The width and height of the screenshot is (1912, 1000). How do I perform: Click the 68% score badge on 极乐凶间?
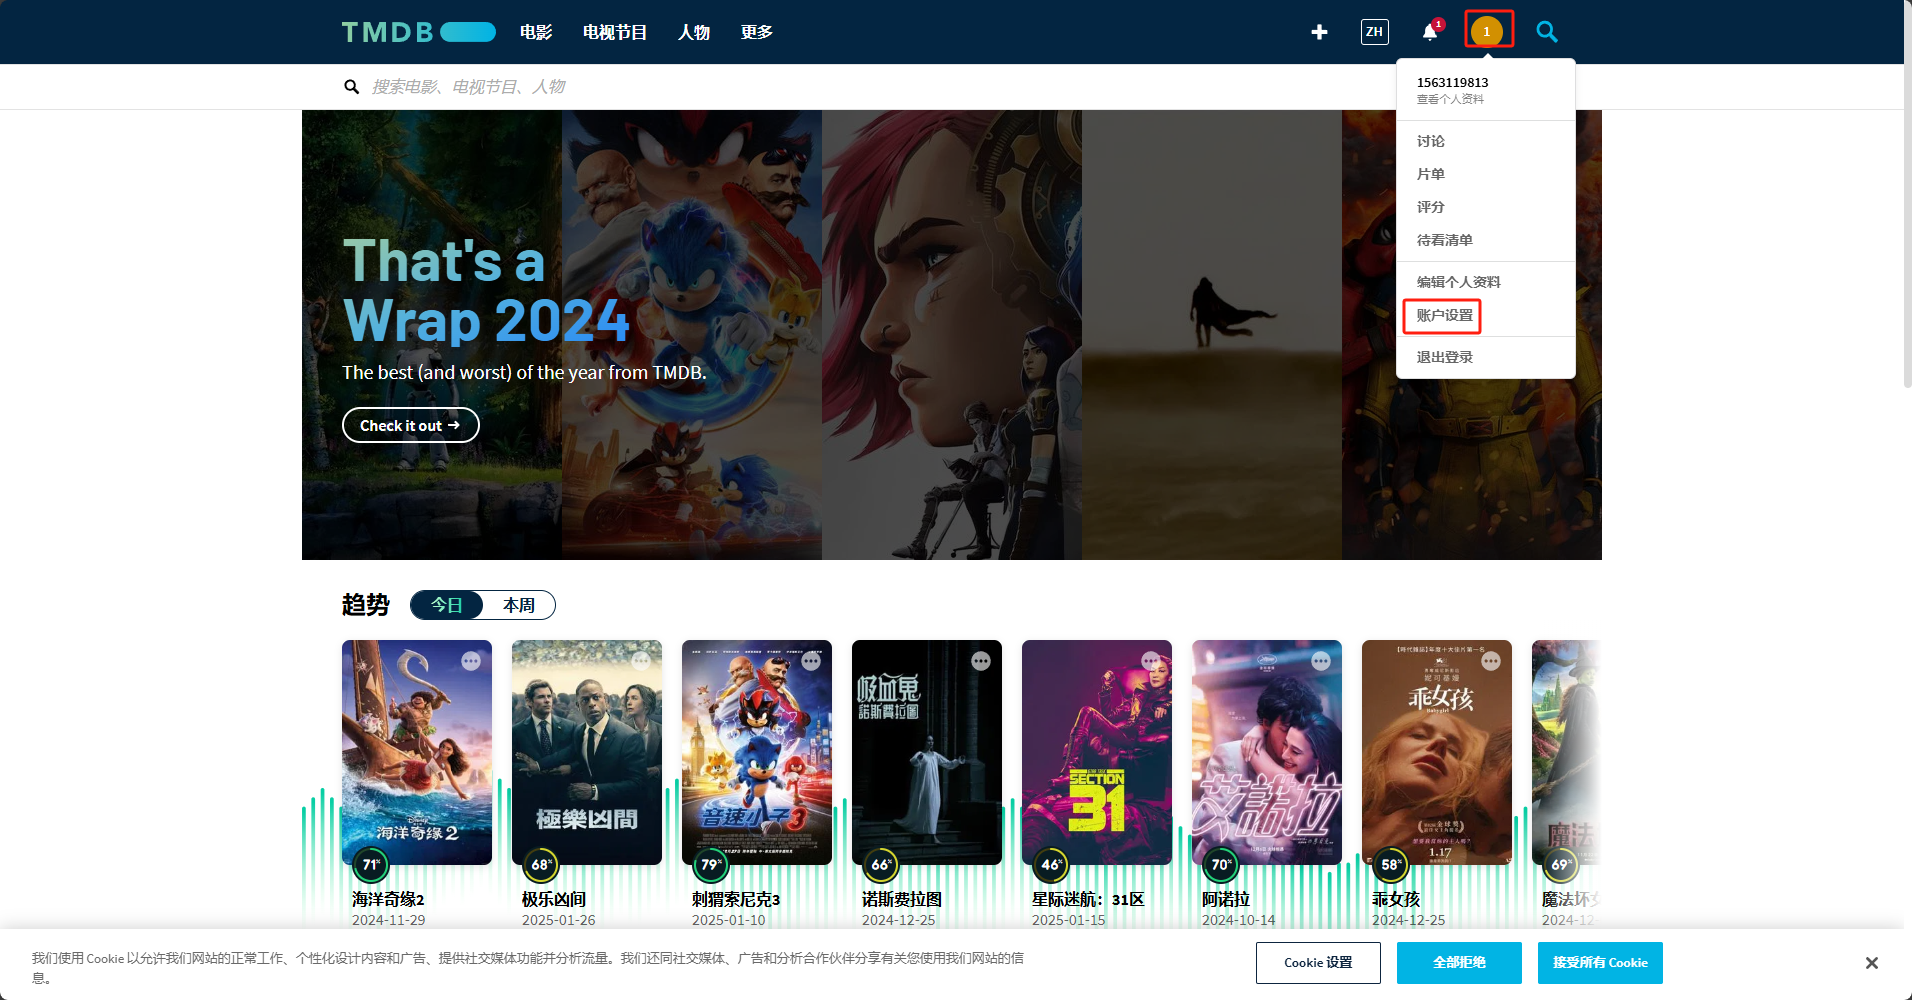(x=541, y=864)
